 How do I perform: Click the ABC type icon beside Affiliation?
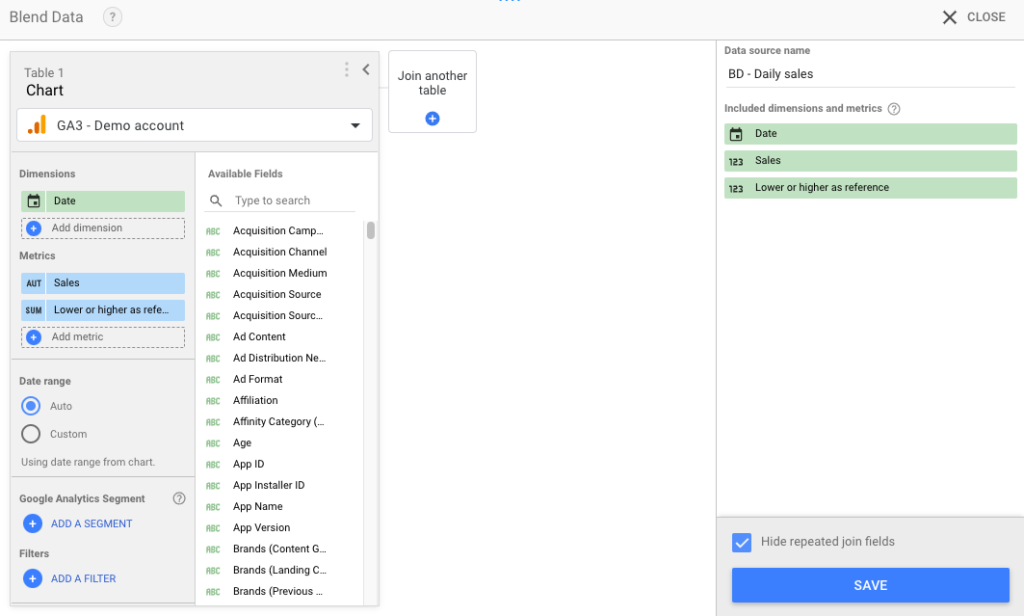213,401
